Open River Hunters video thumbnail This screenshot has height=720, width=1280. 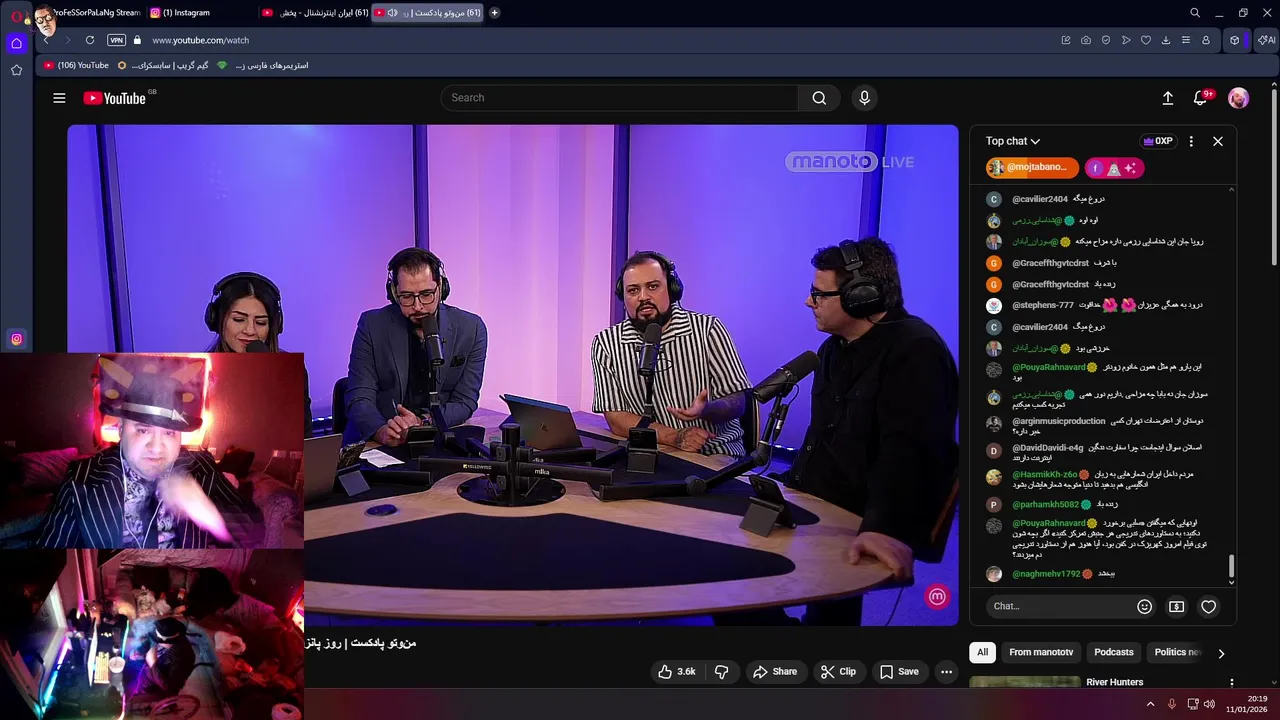pyautogui.click(x=1025, y=683)
